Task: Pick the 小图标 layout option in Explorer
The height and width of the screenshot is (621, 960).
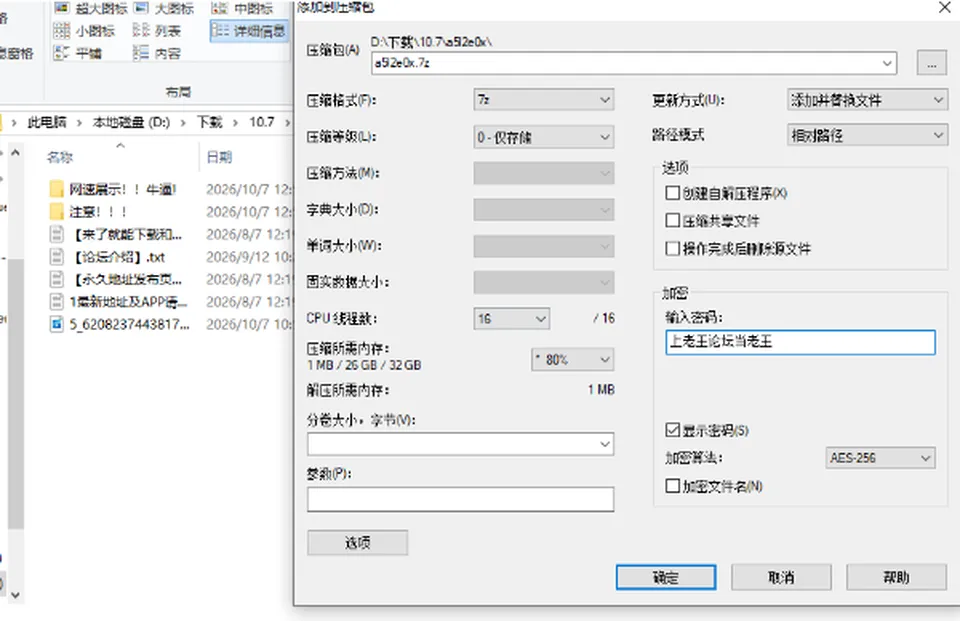Action: [x=61, y=30]
